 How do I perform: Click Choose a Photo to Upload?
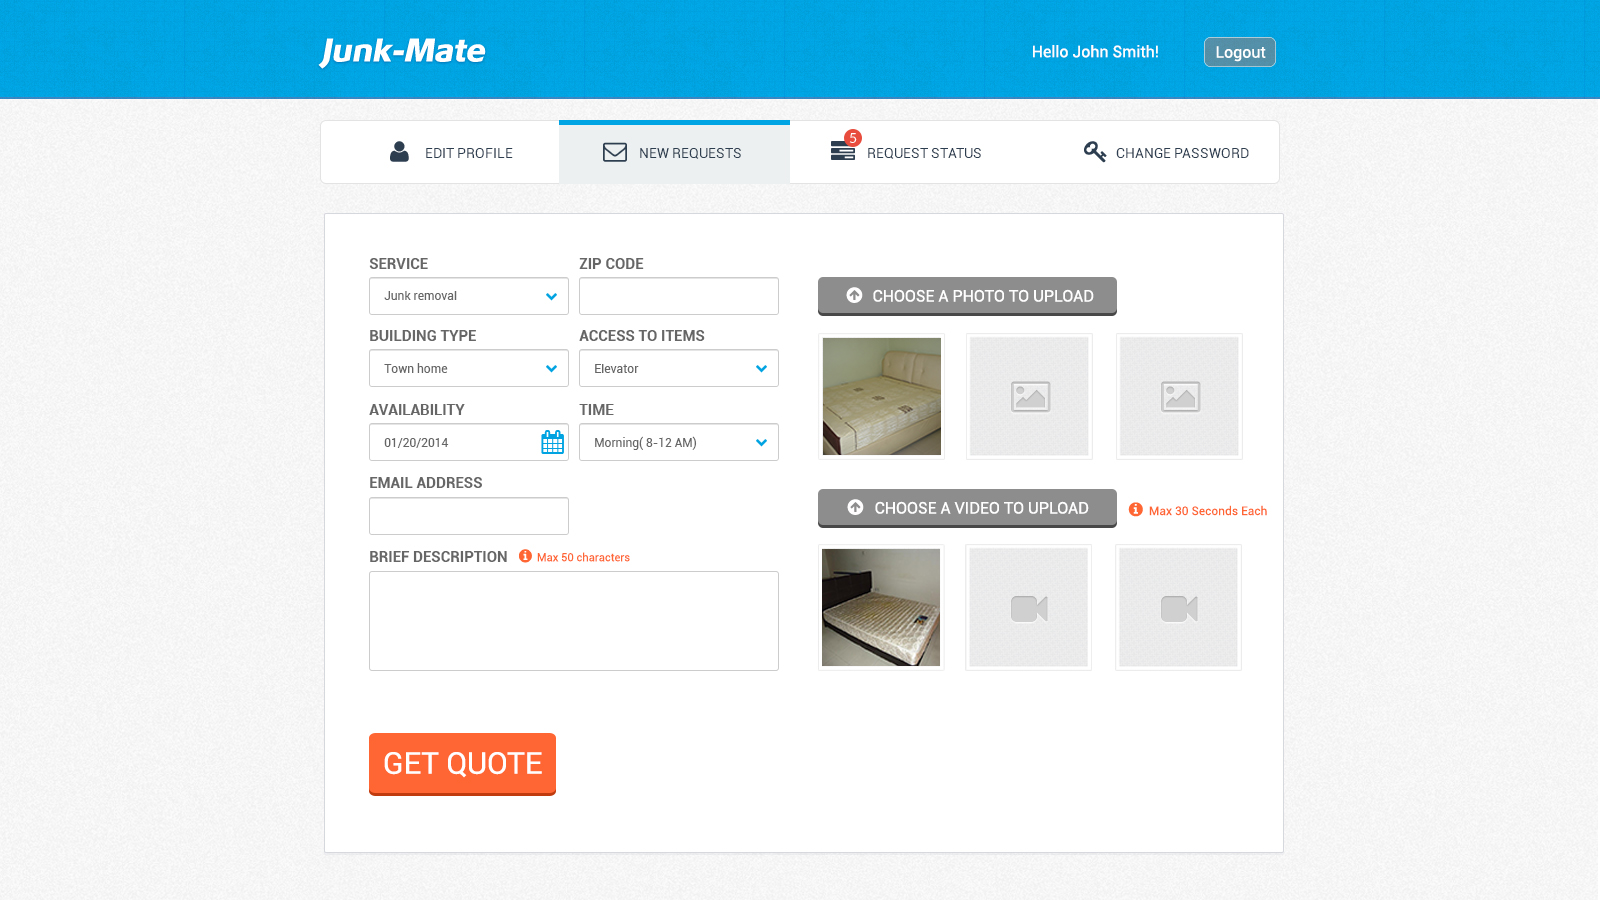[967, 296]
